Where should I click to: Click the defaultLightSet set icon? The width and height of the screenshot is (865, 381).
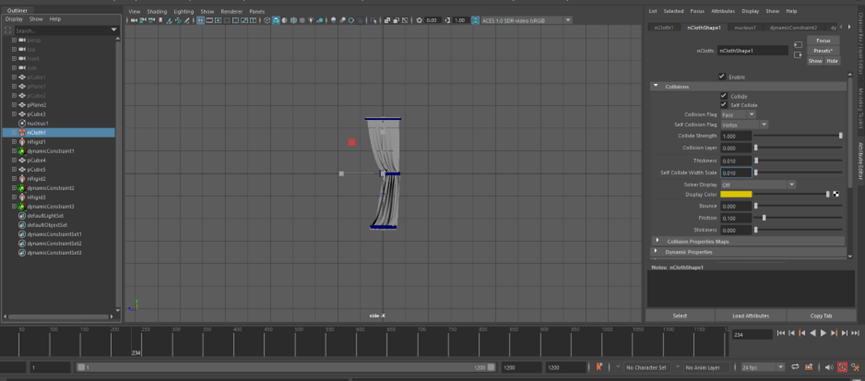[23, 216]
